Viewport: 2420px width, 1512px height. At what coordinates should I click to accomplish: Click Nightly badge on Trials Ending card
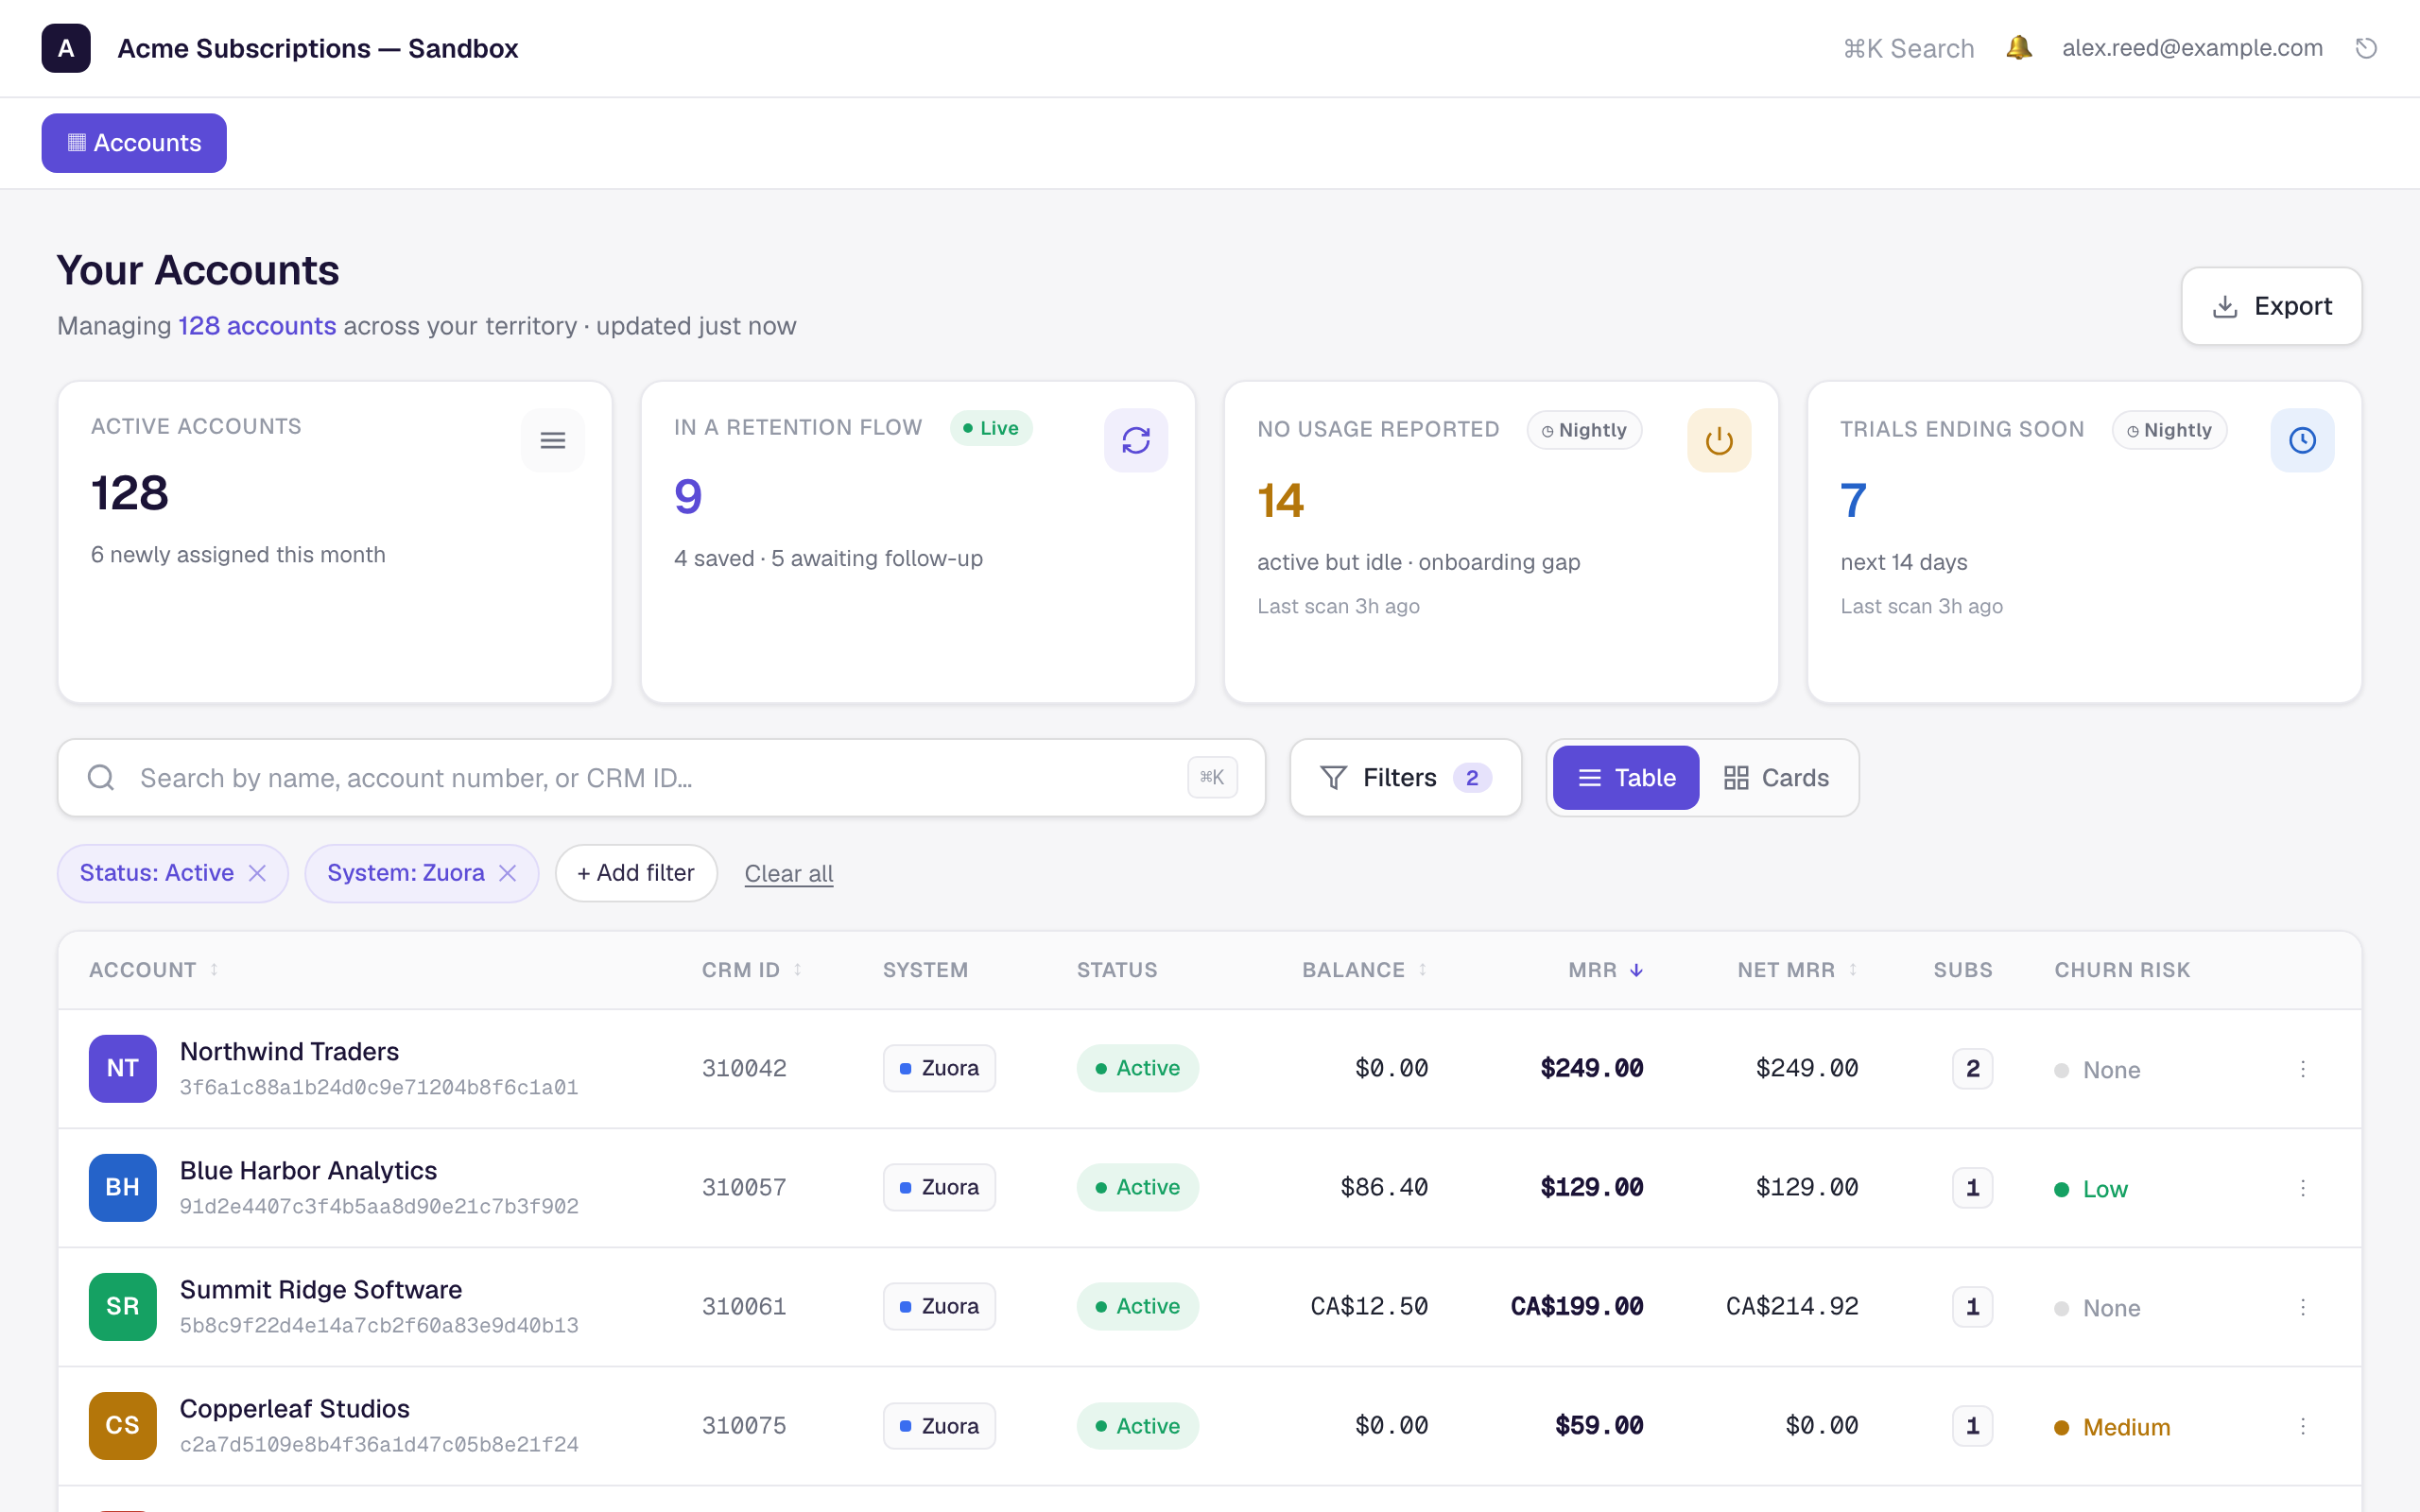point(2169,430)
